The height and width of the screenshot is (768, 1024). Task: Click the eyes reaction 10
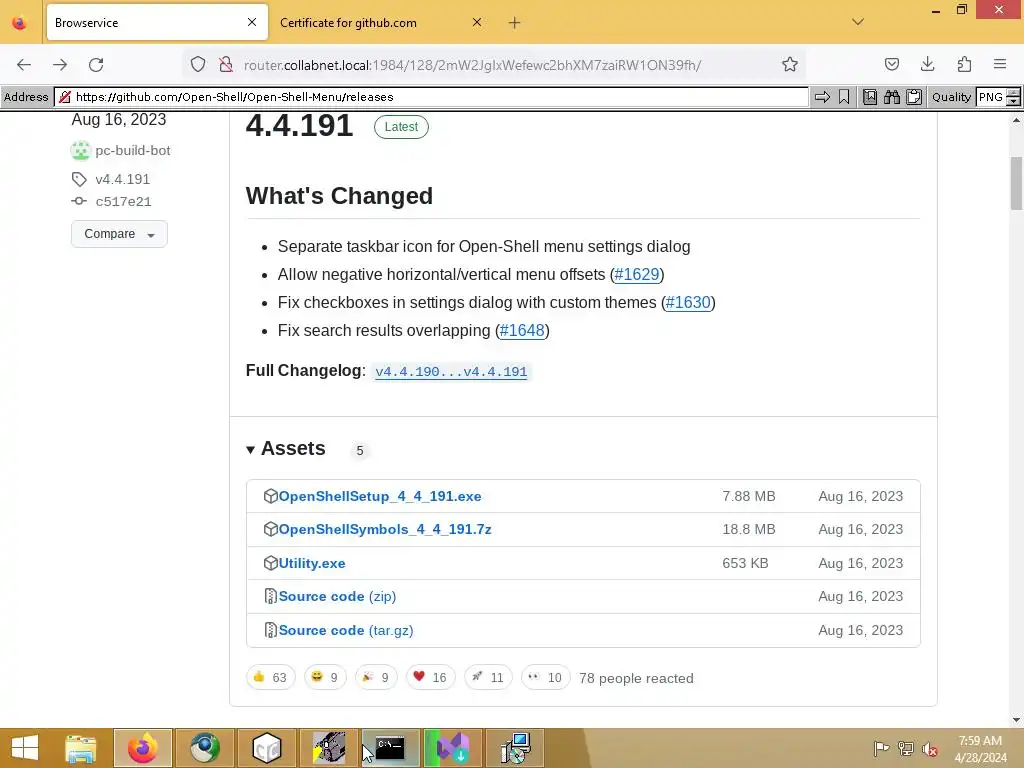pos(545,677)
